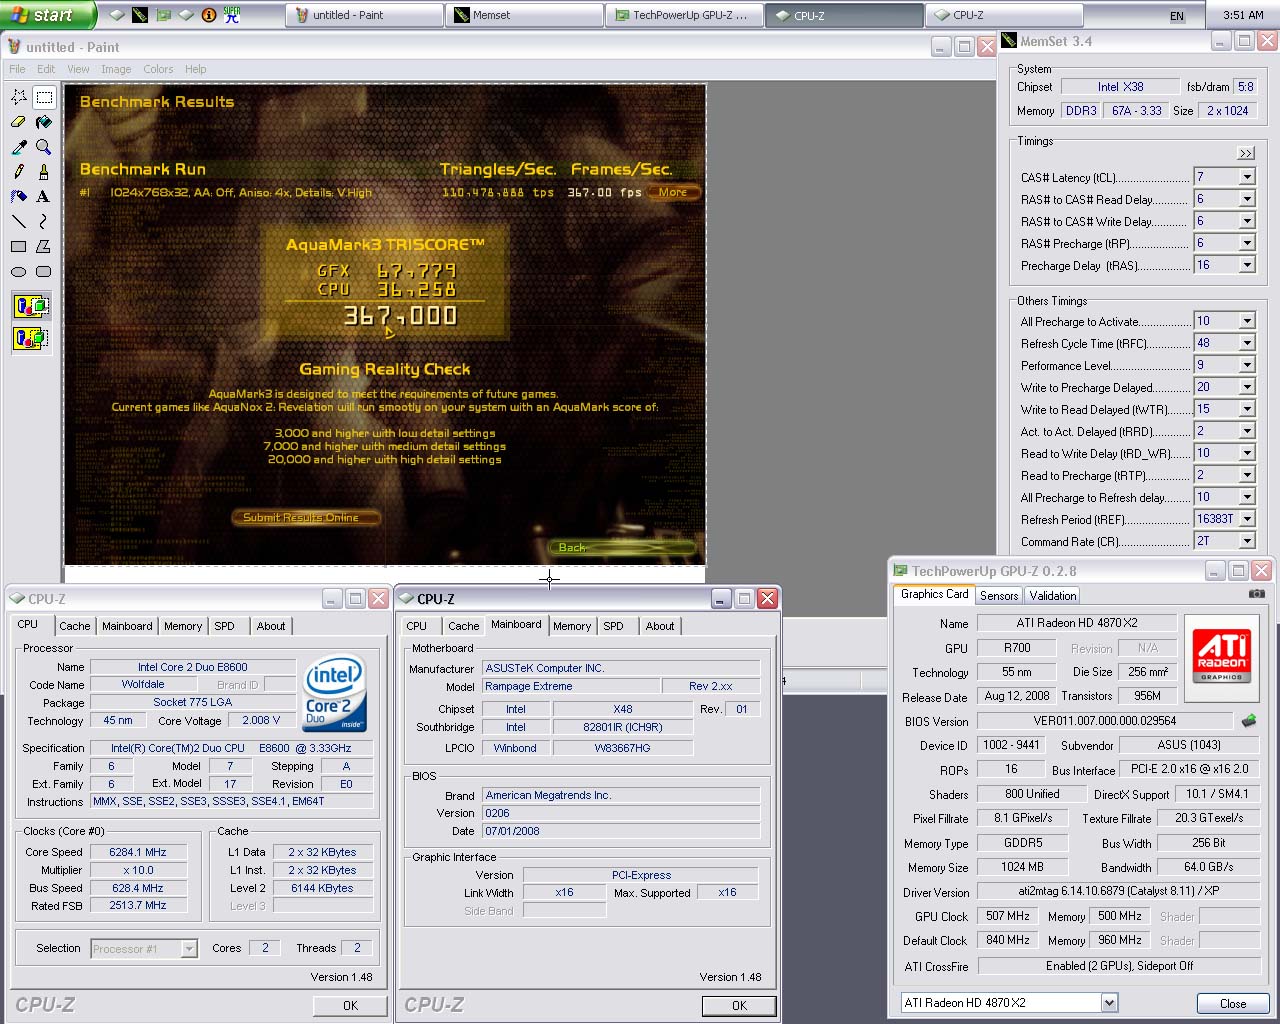Open Memory tab in CPU-Z Motherboard window

[572, 626]
